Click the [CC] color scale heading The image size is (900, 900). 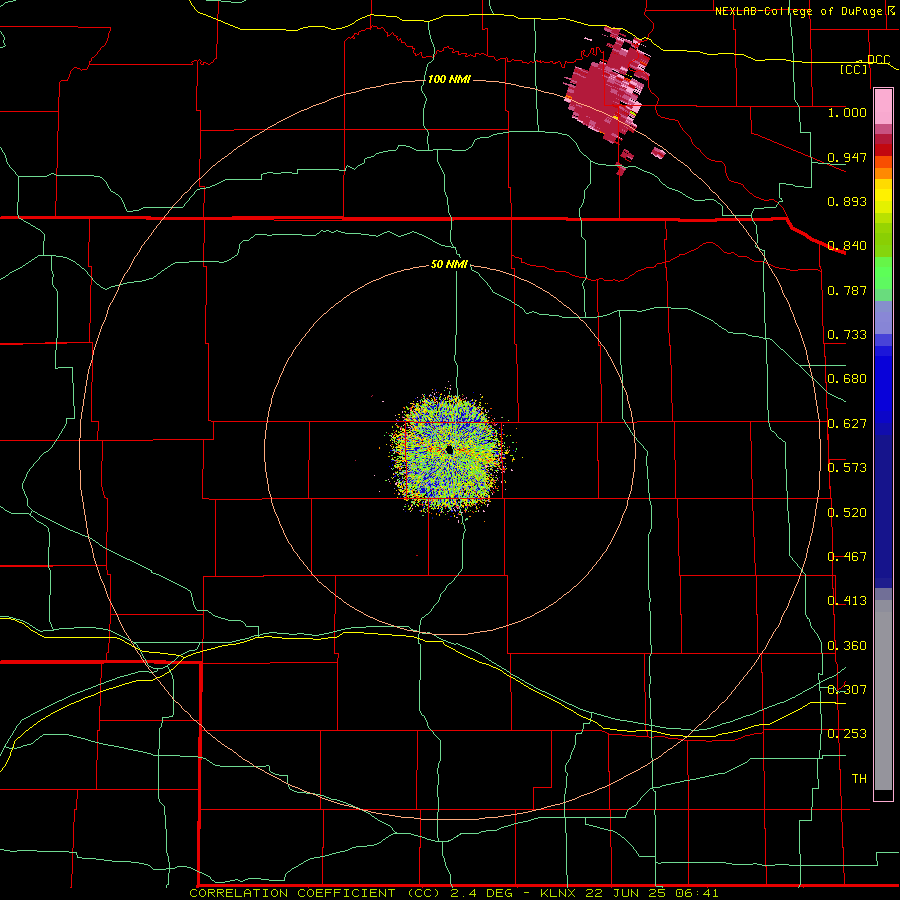tap(854, 69)
